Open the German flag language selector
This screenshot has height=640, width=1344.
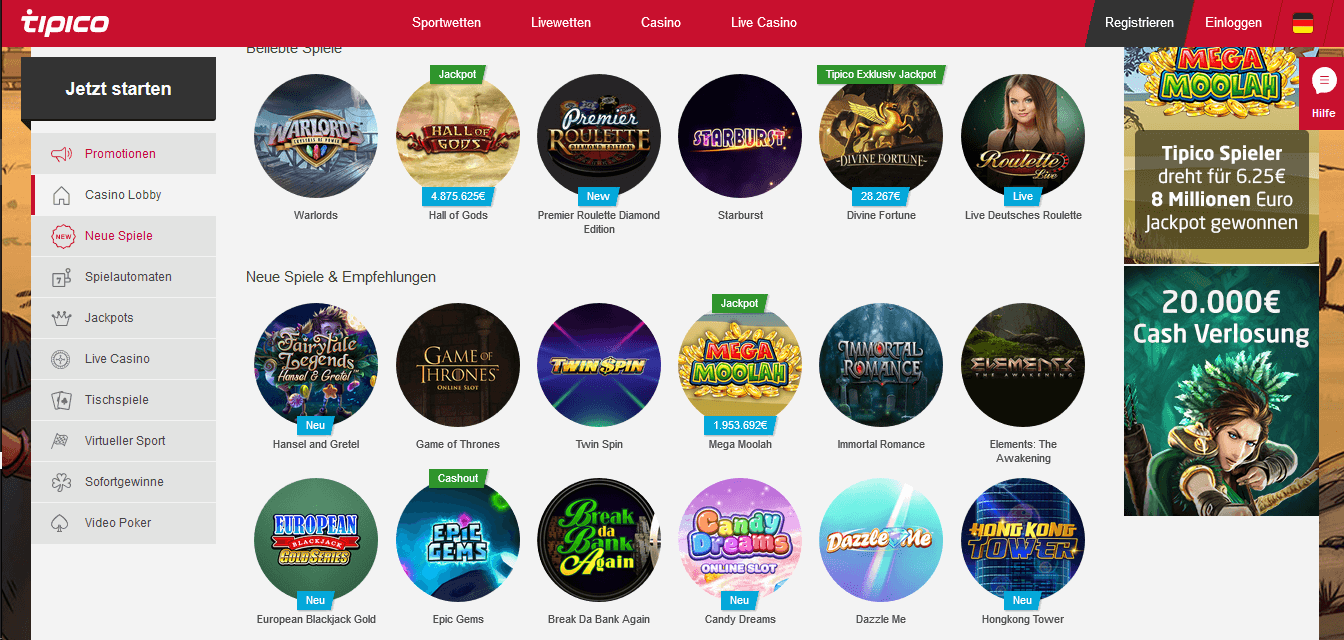(x=1302, y=23)
